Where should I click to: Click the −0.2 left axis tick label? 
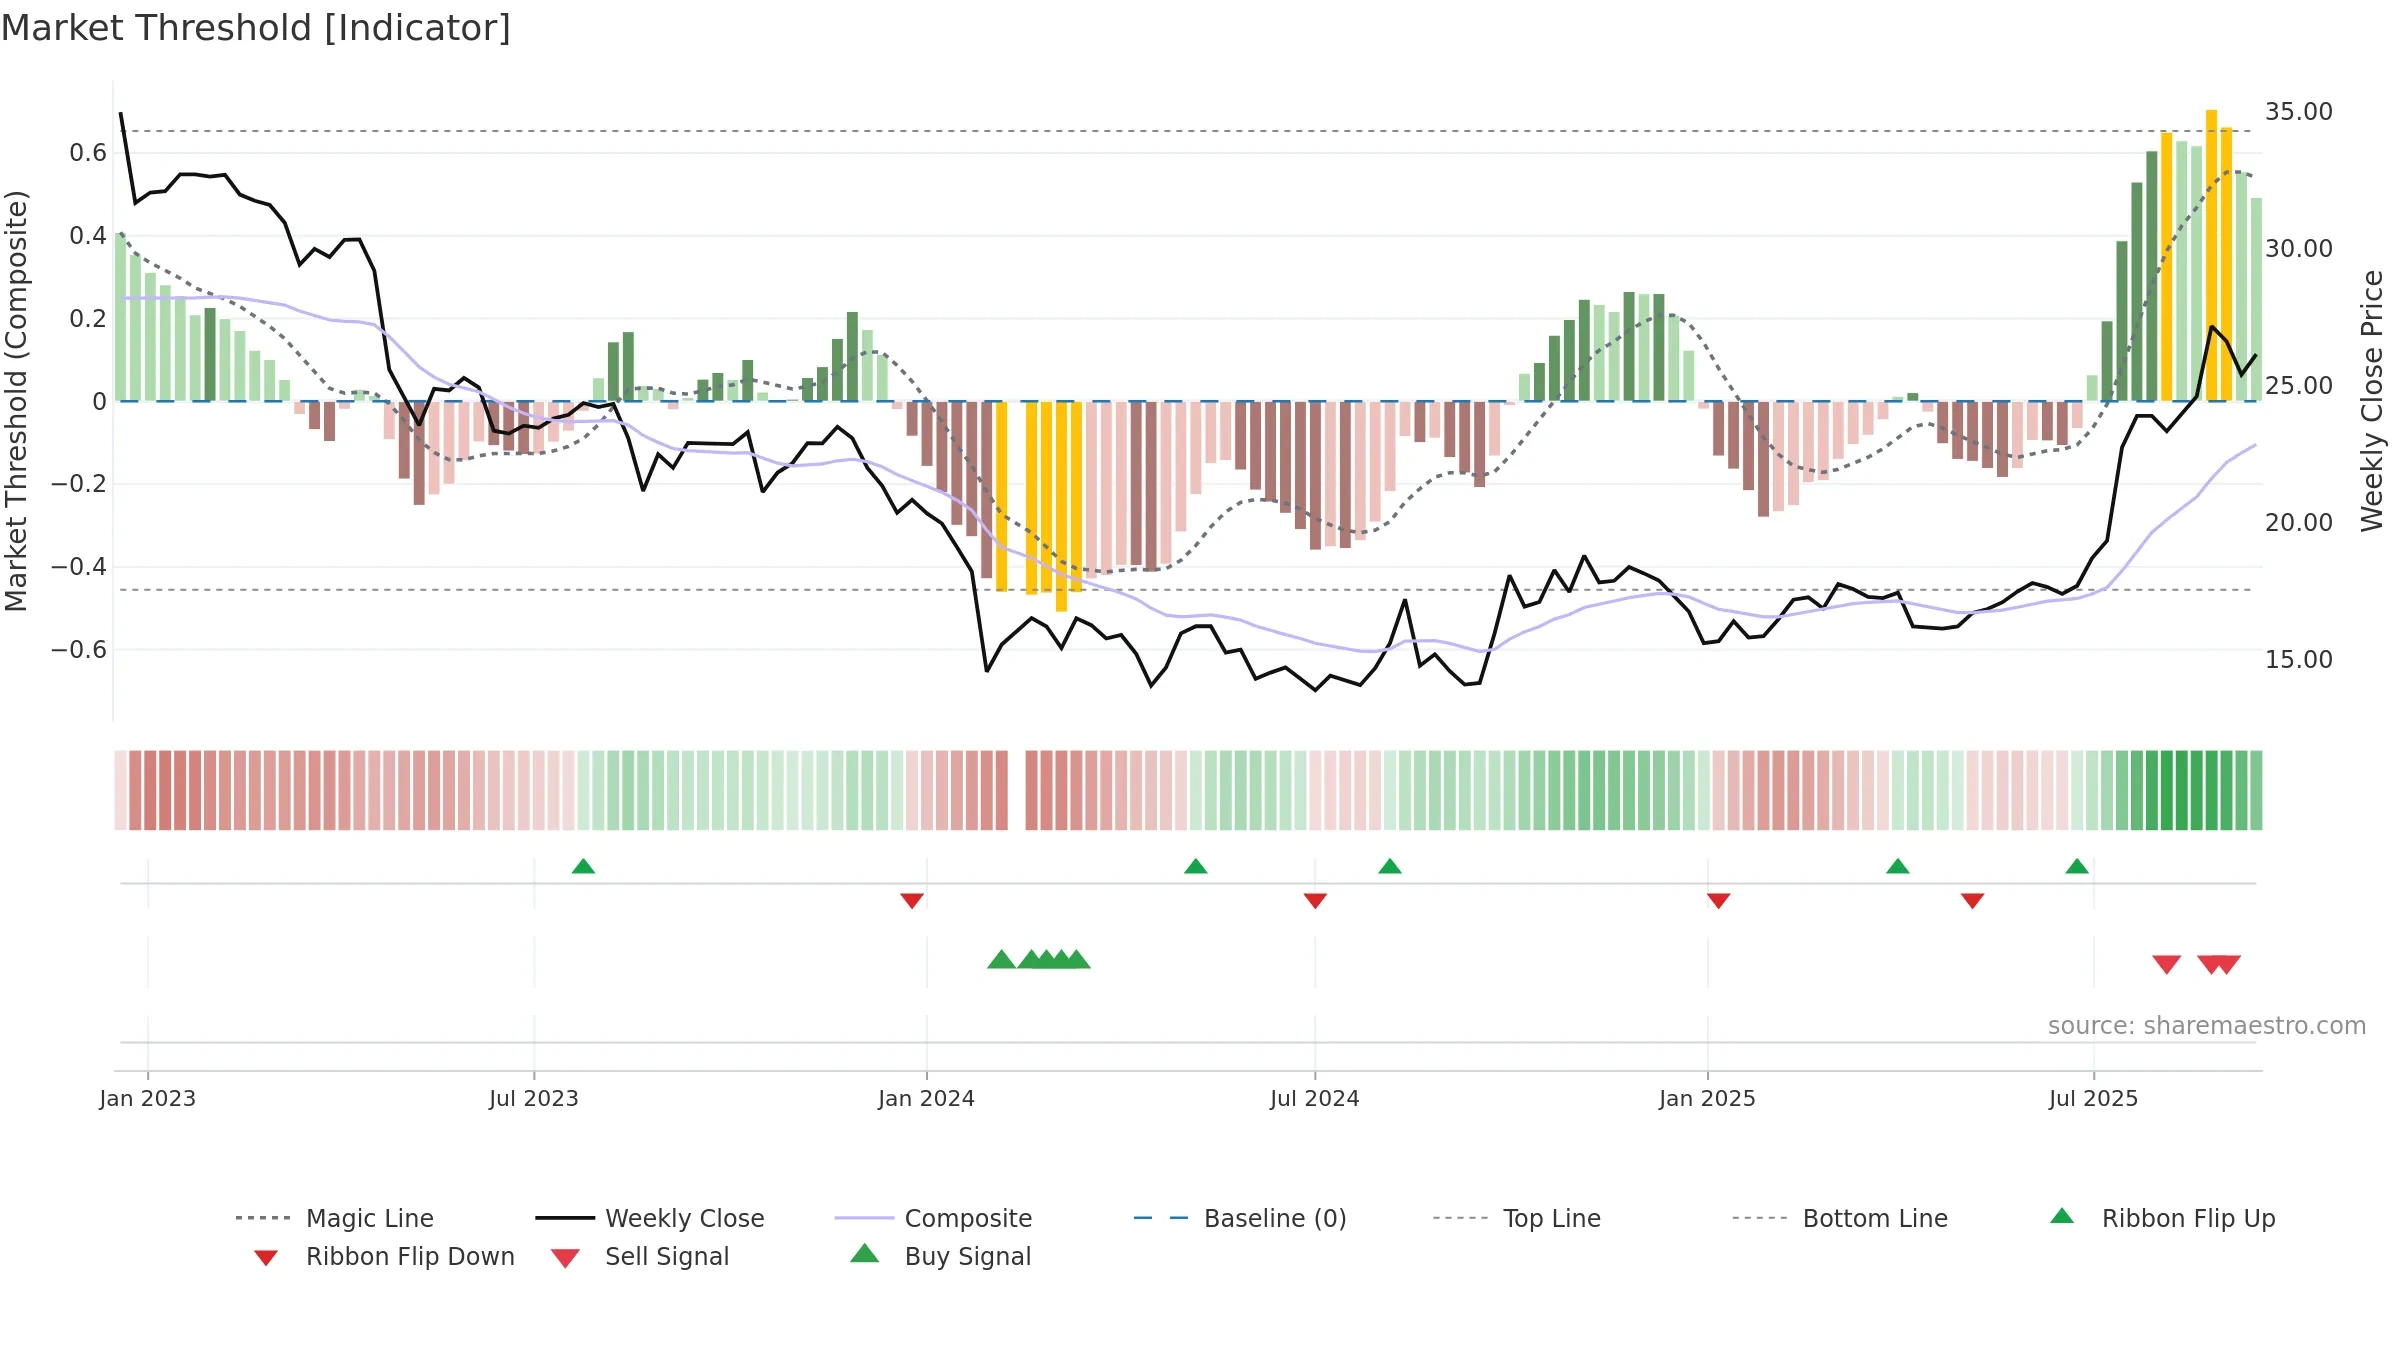pyautogui.click(x=79, y=484)
